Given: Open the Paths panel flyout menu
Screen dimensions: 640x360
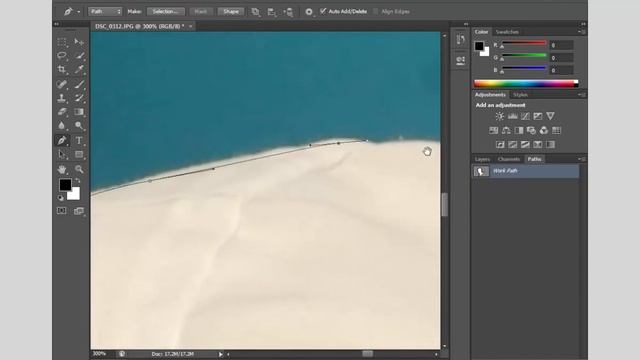Looking at the screenshot, I should coord(582,159).
